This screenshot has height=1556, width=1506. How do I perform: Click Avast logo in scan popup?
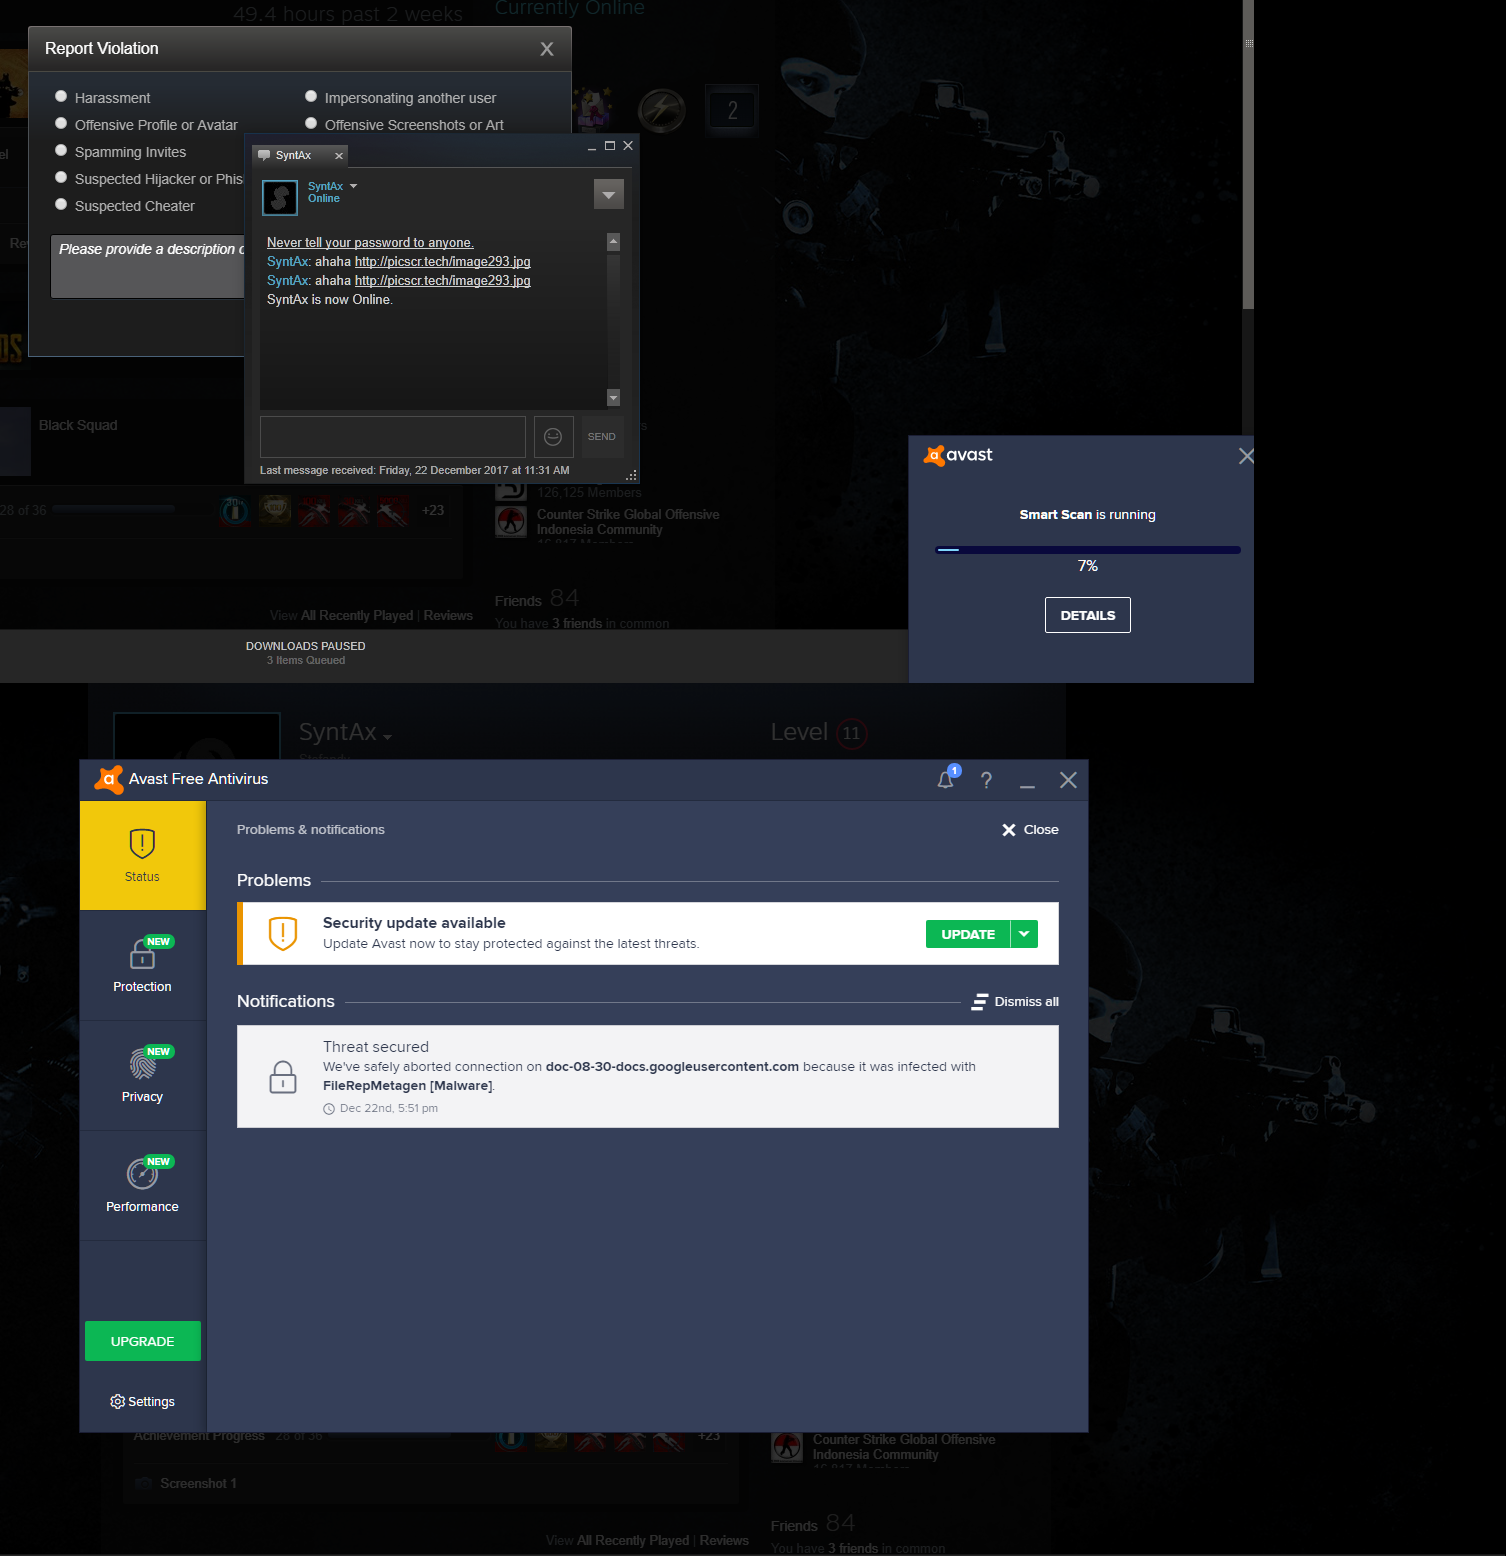coord(958,455)
